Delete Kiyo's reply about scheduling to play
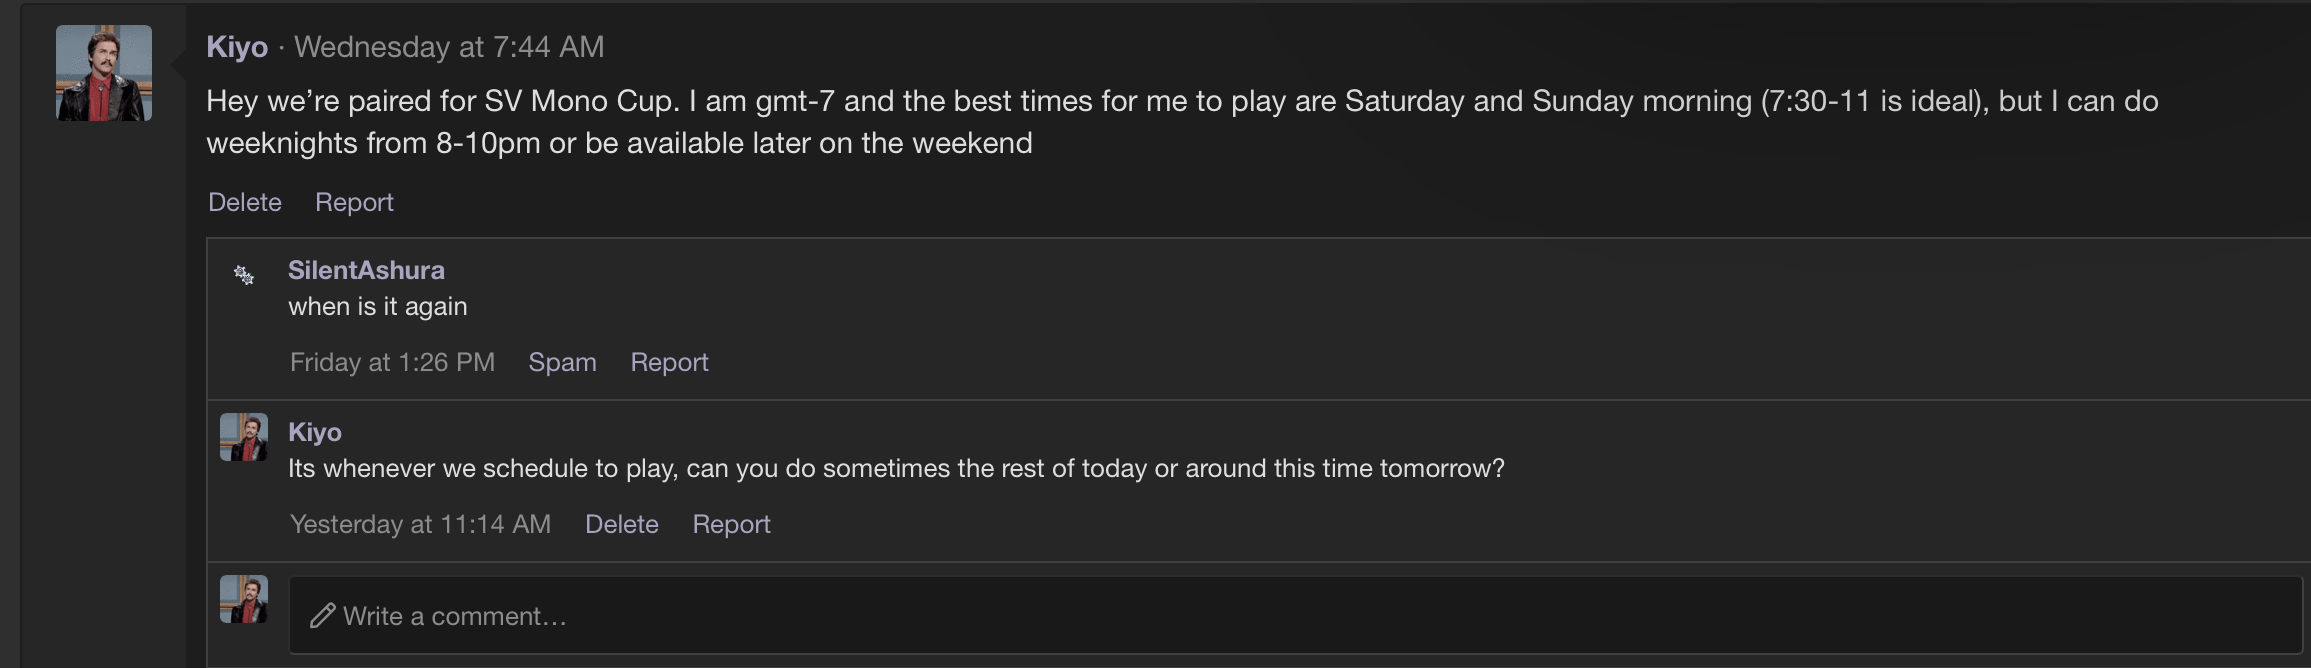The image size is (2311, 668). click(x=622, y=524)
